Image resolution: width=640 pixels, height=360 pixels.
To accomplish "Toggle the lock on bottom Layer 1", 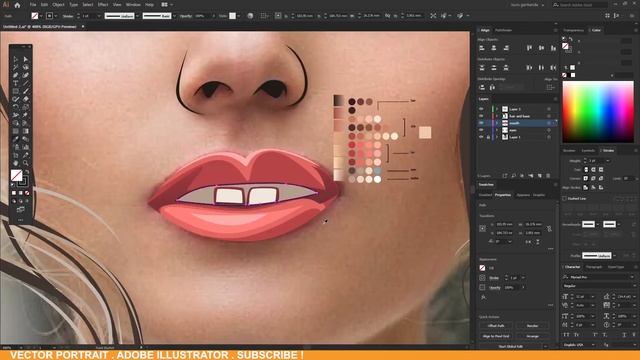I will tap(488, 137).
